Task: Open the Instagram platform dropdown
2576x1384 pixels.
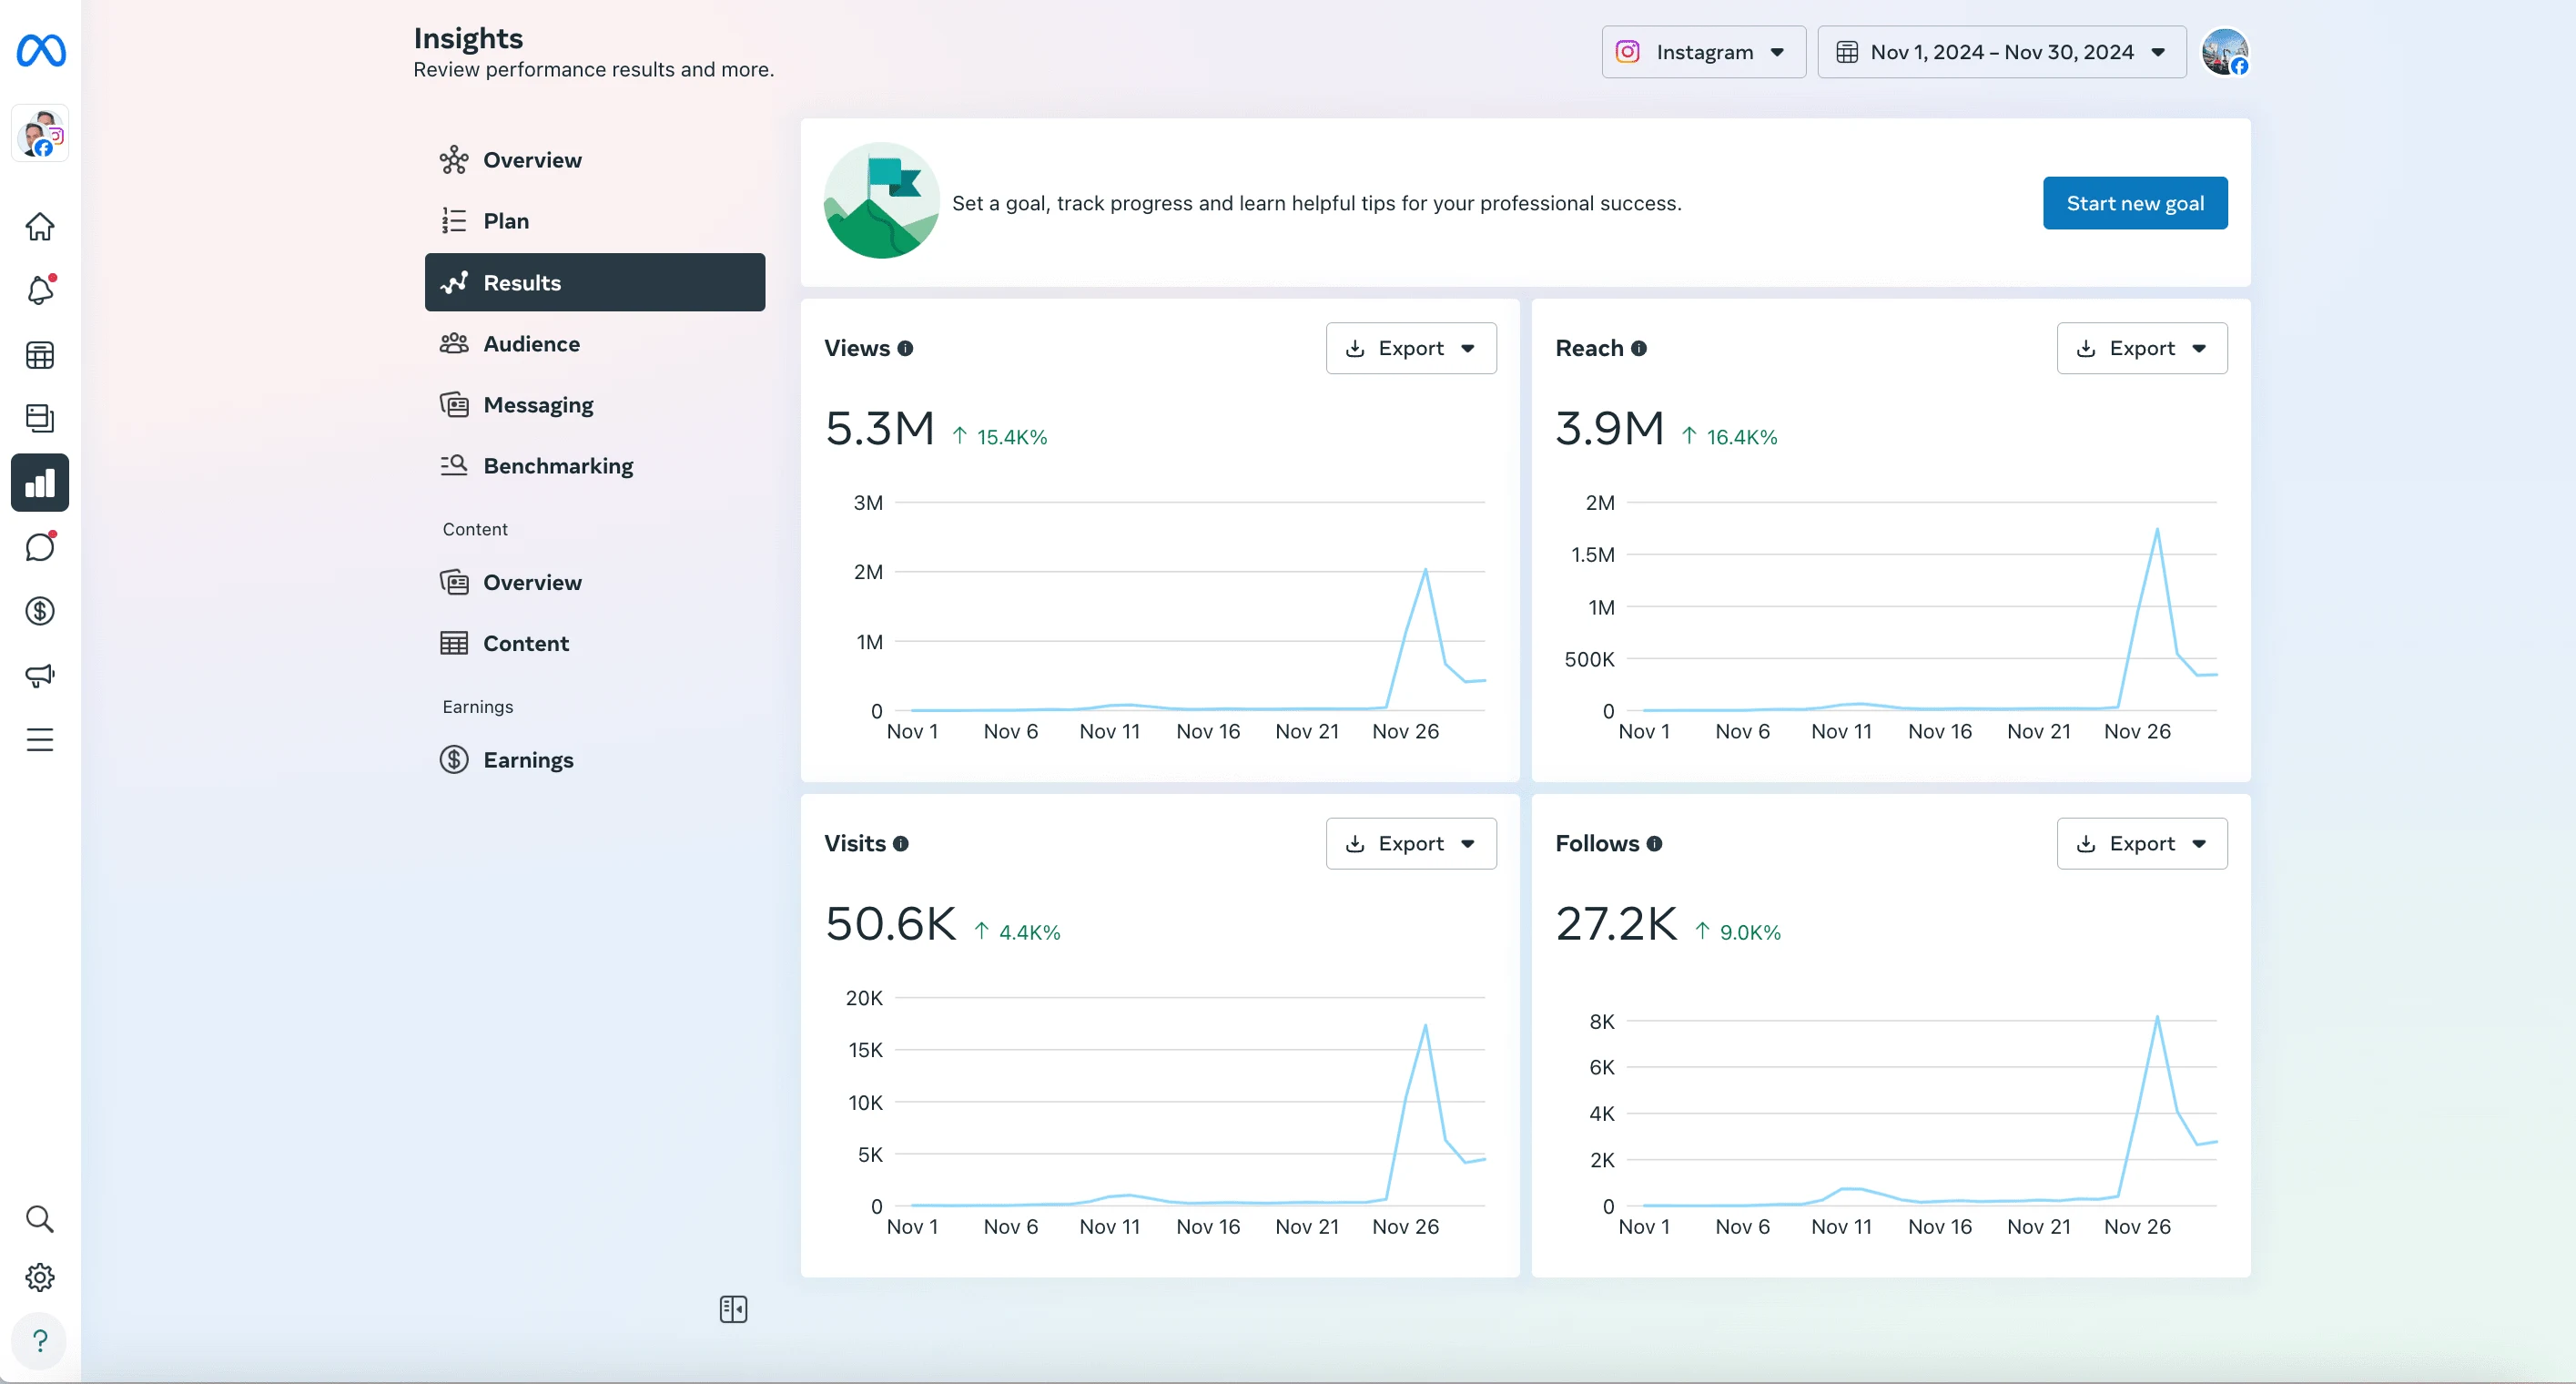Action: click(1703, 52)
